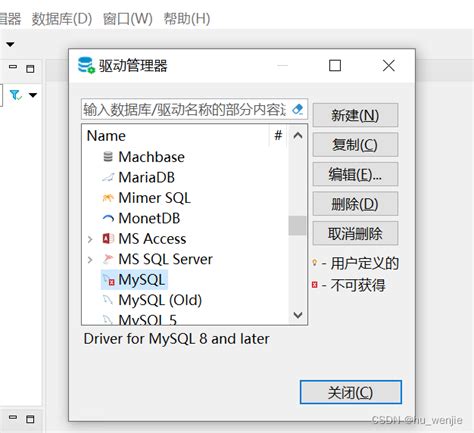Image resolution: width=474 pixels, height=433 pixels.
Task: Click the Name column header
Action: coord(176,136)
